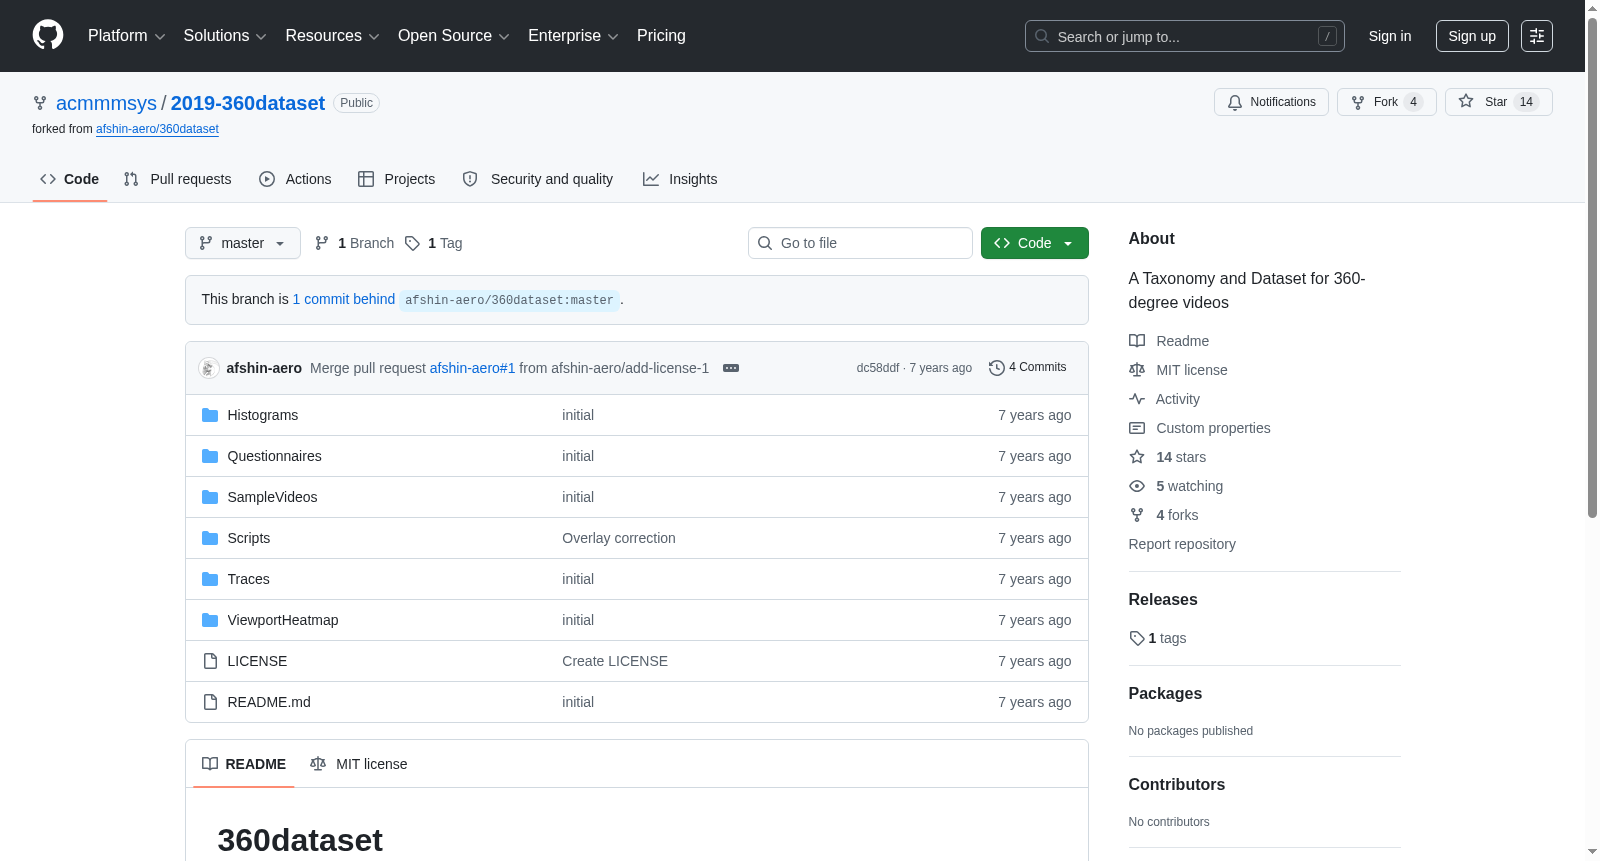The width and height of the screenshot is (1600, 861).
Task: Expand the commit message ellipsis
Action: tap(731, 368)
